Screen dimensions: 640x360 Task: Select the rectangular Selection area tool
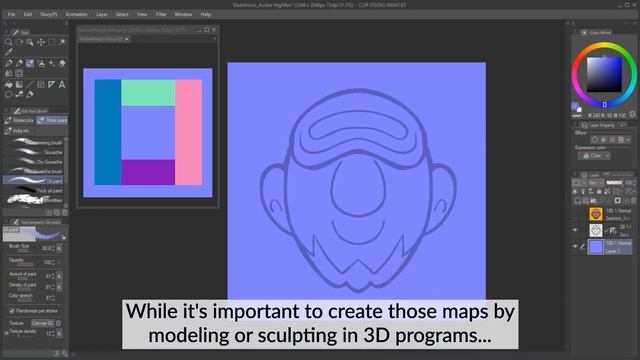pos(51,42)
